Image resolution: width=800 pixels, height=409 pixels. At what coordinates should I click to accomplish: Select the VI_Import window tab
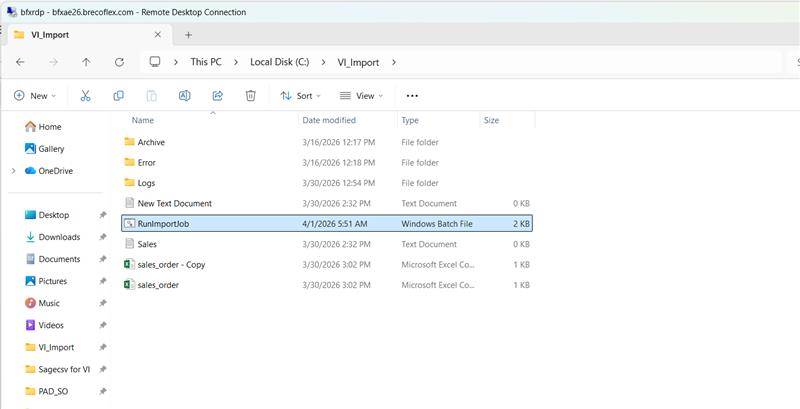click(89, 35)
